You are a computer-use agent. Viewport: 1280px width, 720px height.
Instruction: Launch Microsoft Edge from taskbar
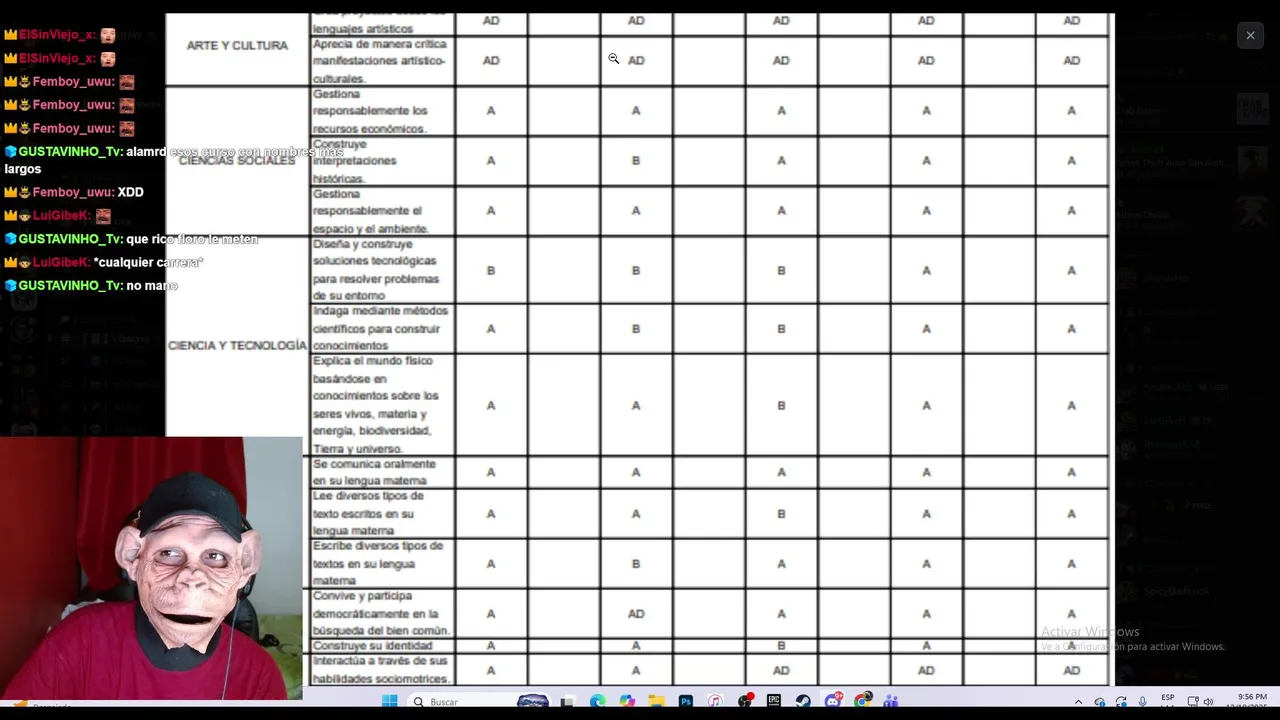[x=598, y=702]
